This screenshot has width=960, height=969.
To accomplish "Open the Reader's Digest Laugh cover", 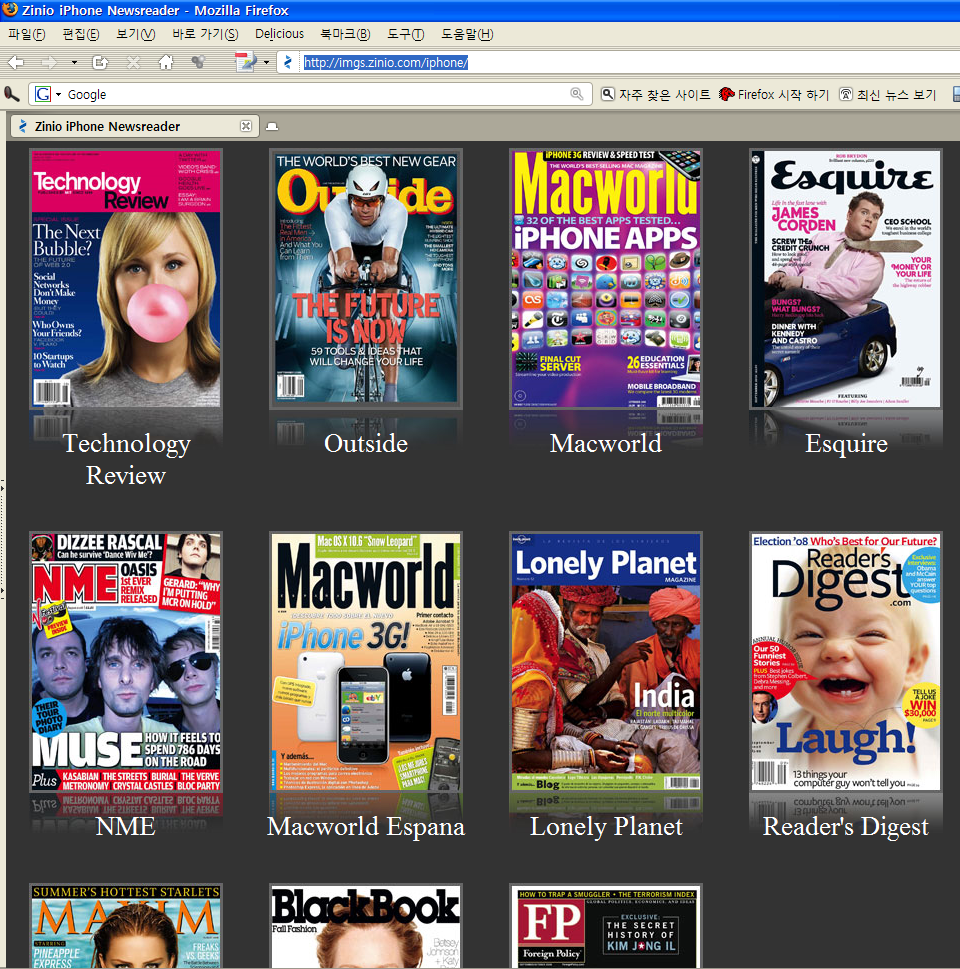I will [x=846, y=662].
